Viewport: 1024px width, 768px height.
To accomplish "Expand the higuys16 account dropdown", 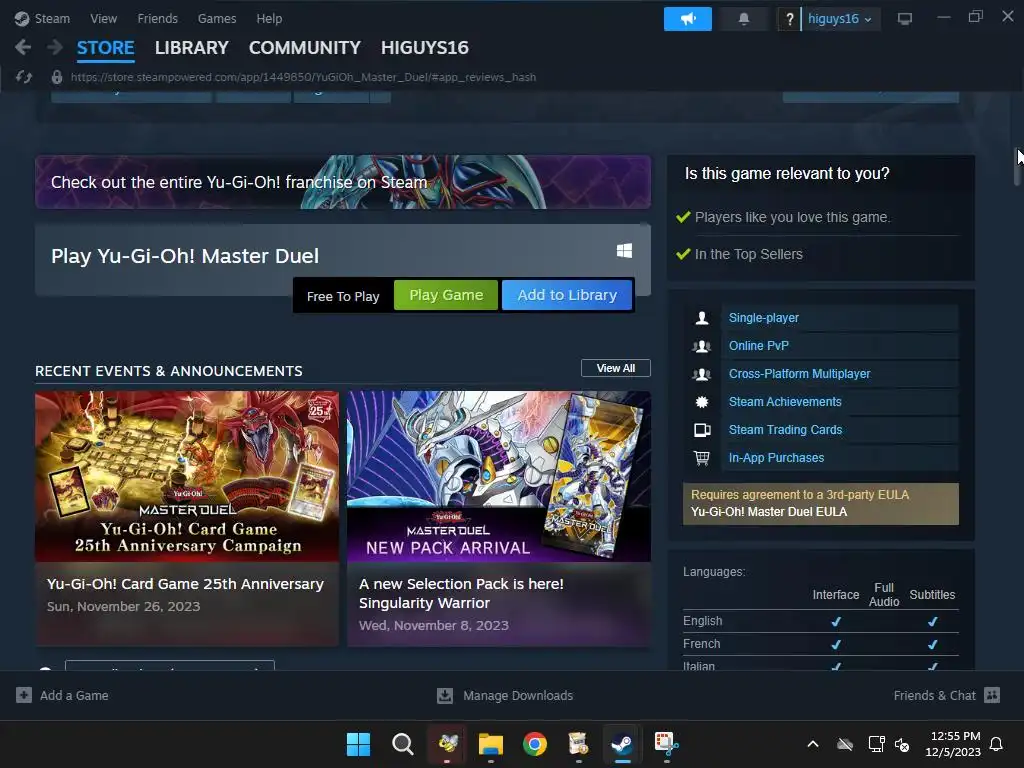I will (x=840, y=19).
